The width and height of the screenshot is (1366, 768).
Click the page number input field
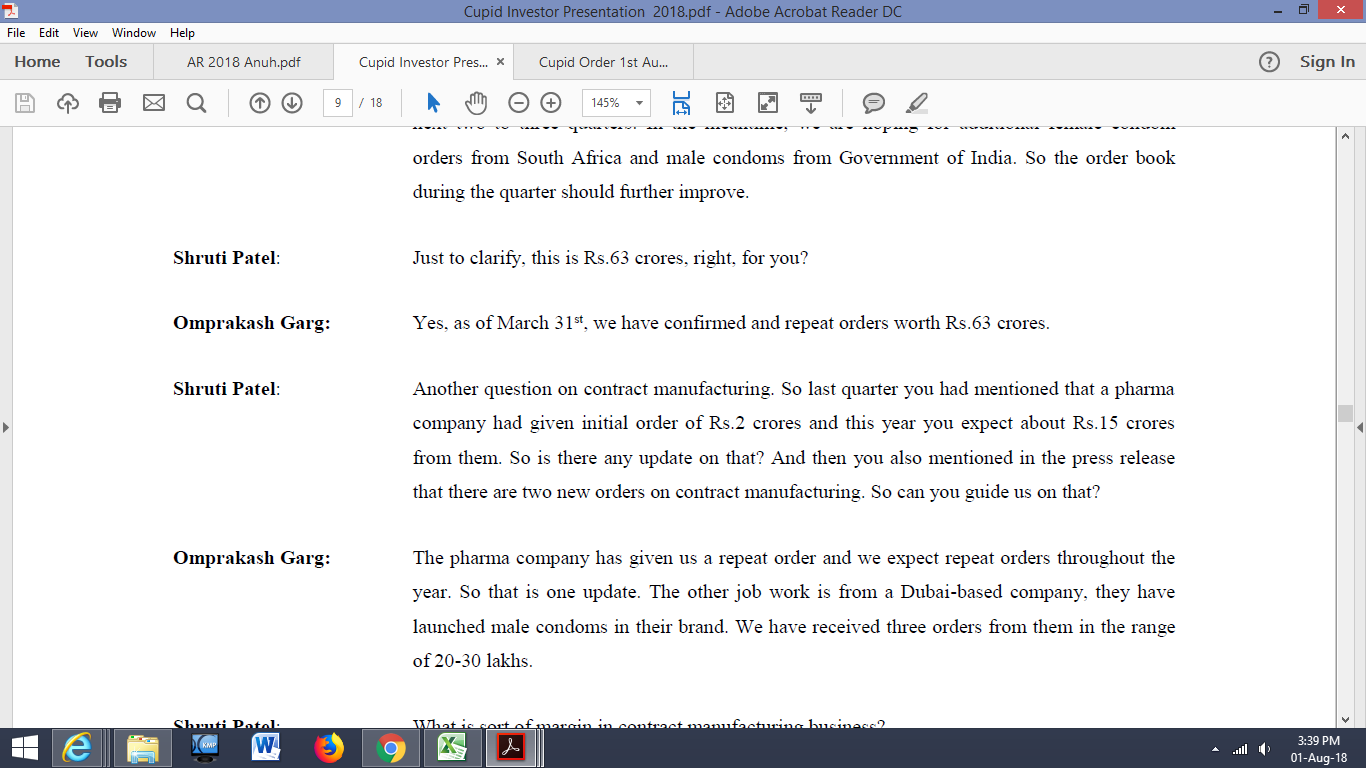[338, 103]
